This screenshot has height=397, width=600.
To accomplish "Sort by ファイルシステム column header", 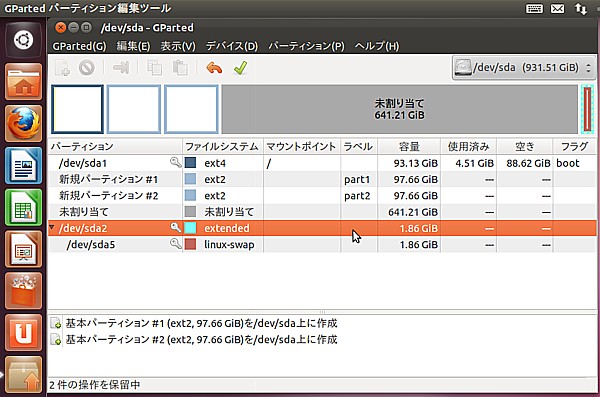I will [x=223, y=147].
